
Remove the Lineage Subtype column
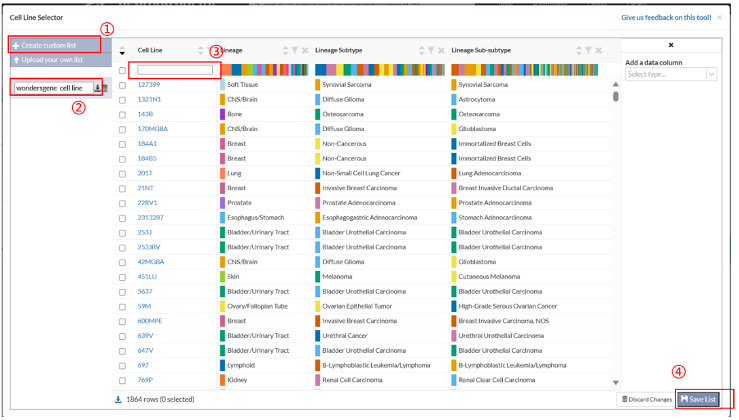click(x=441, y=50)
